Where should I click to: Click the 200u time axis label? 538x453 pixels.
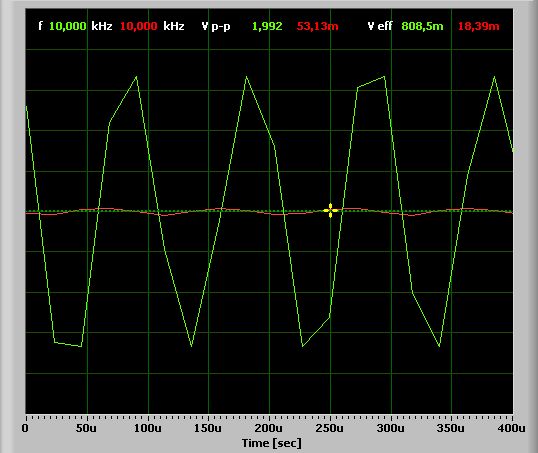click(269, 428)
